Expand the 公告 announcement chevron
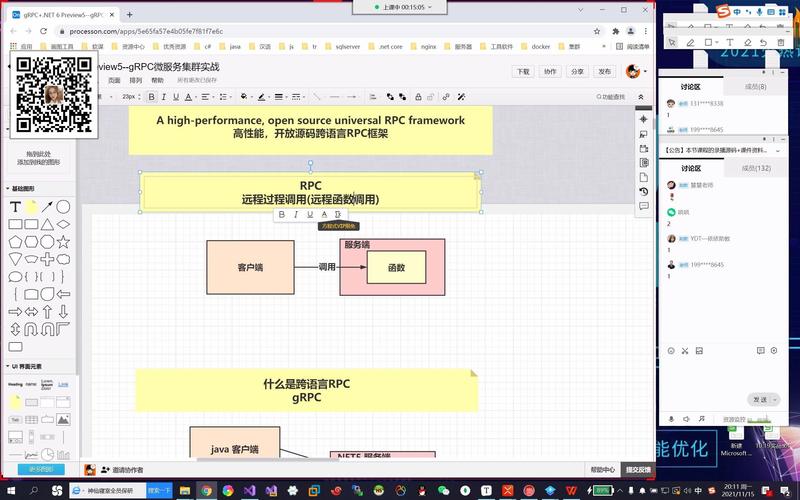The width and height of the screenshot is (800, 500). click(x=778, y=151)
